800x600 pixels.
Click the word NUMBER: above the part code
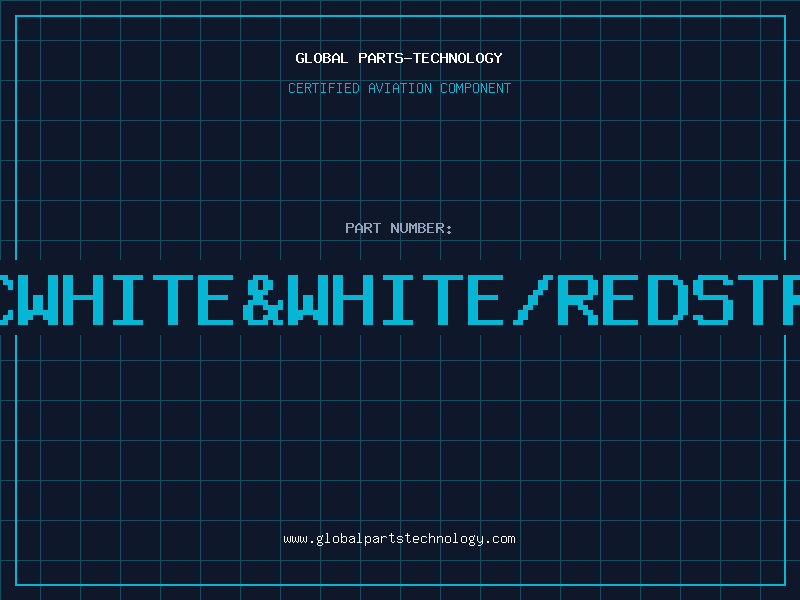coord(422,228)
